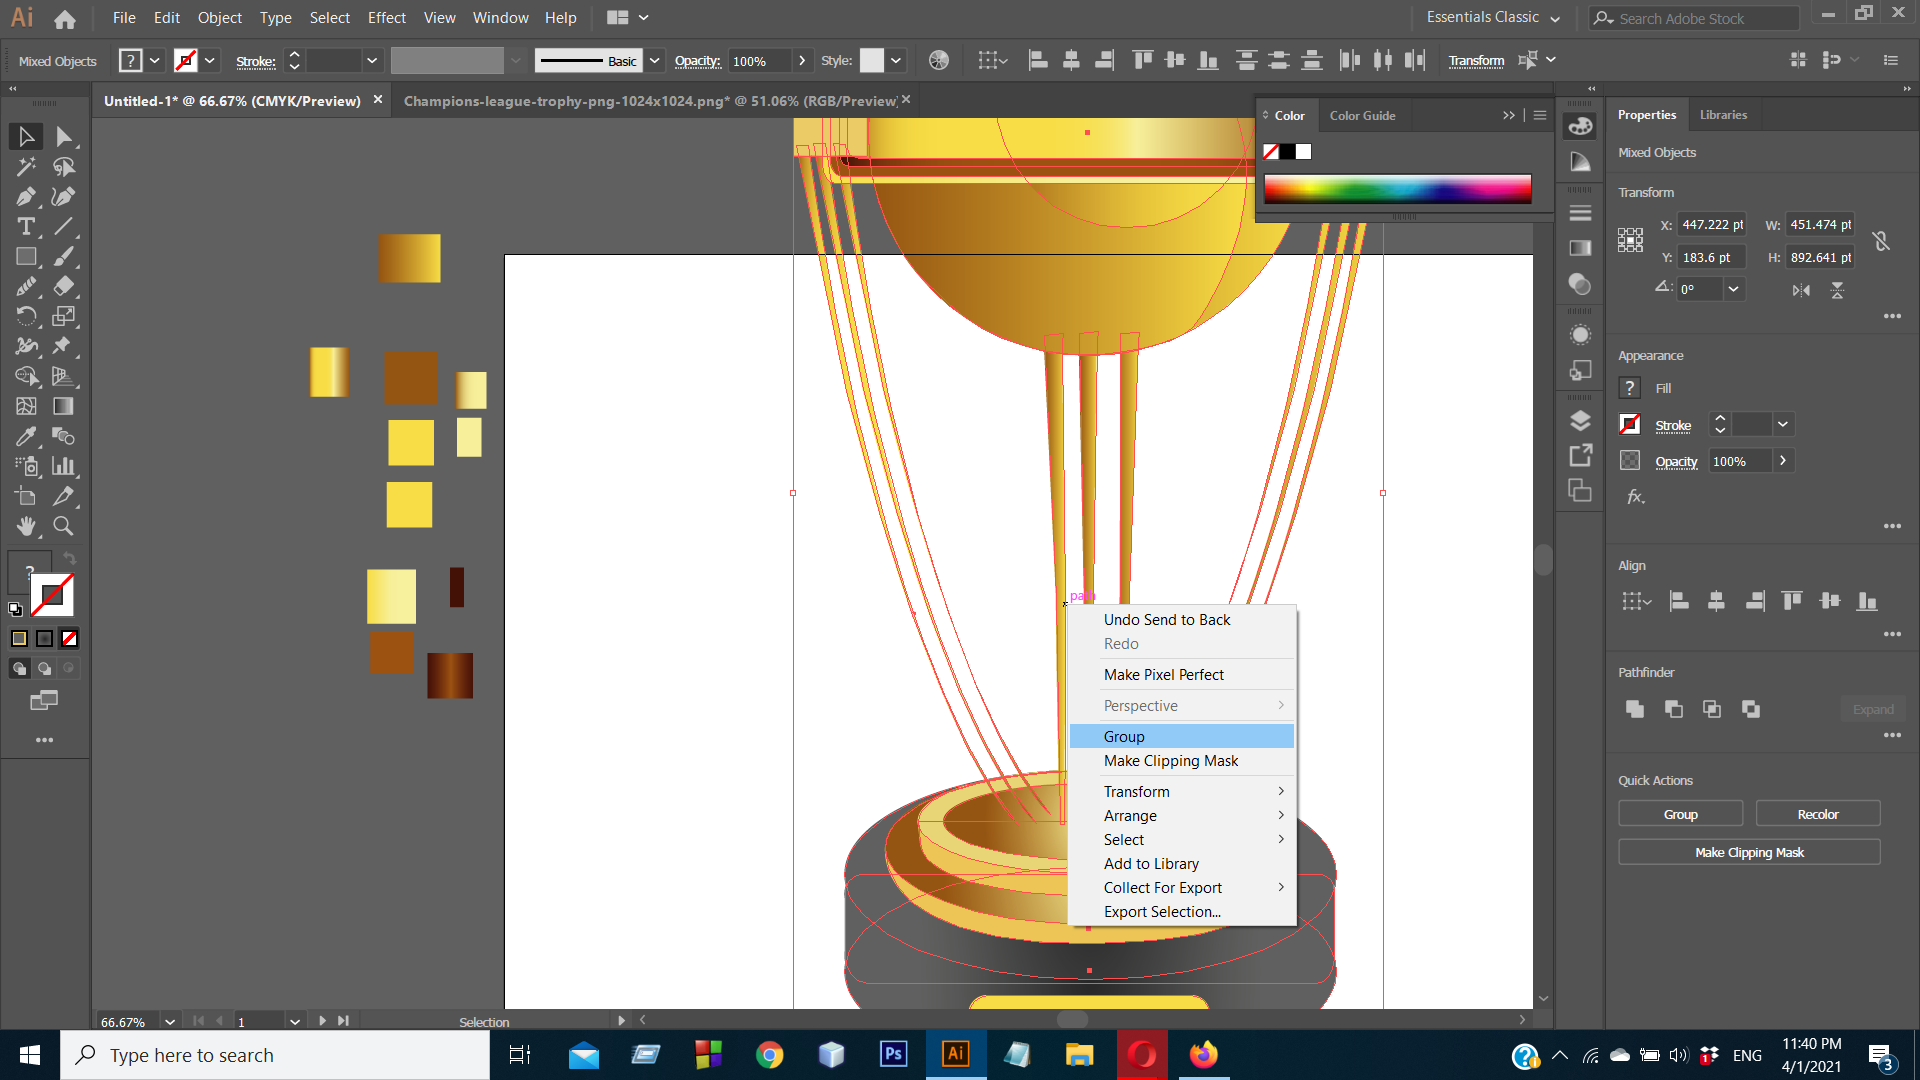Screen dimensions: 1920x1080
Task: Click Group quick action button
Action: coord(1680,814)
